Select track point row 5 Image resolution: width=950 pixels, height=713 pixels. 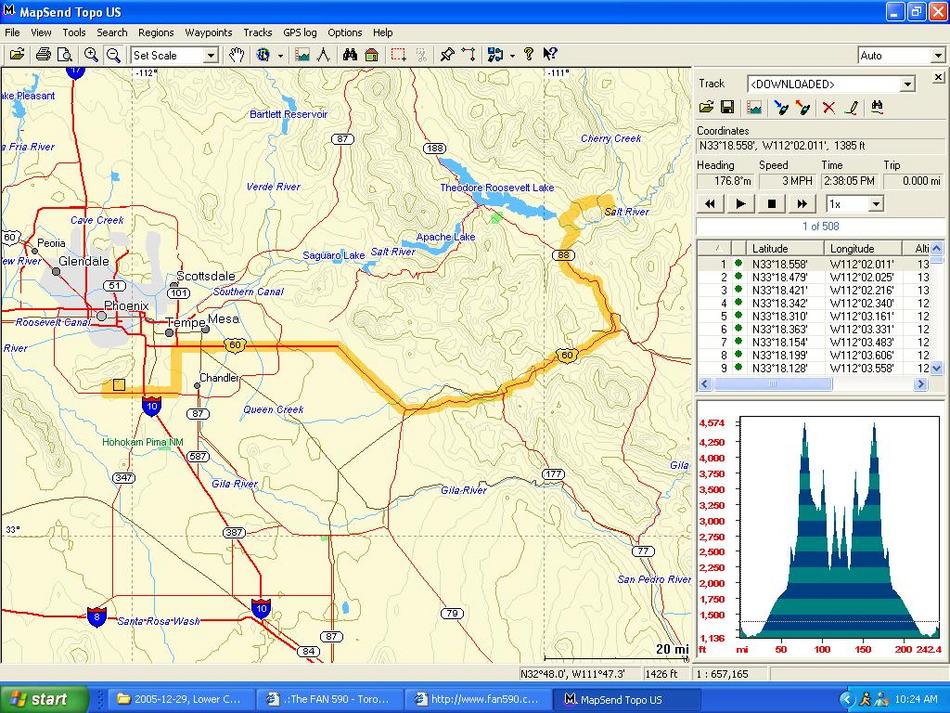814,316
